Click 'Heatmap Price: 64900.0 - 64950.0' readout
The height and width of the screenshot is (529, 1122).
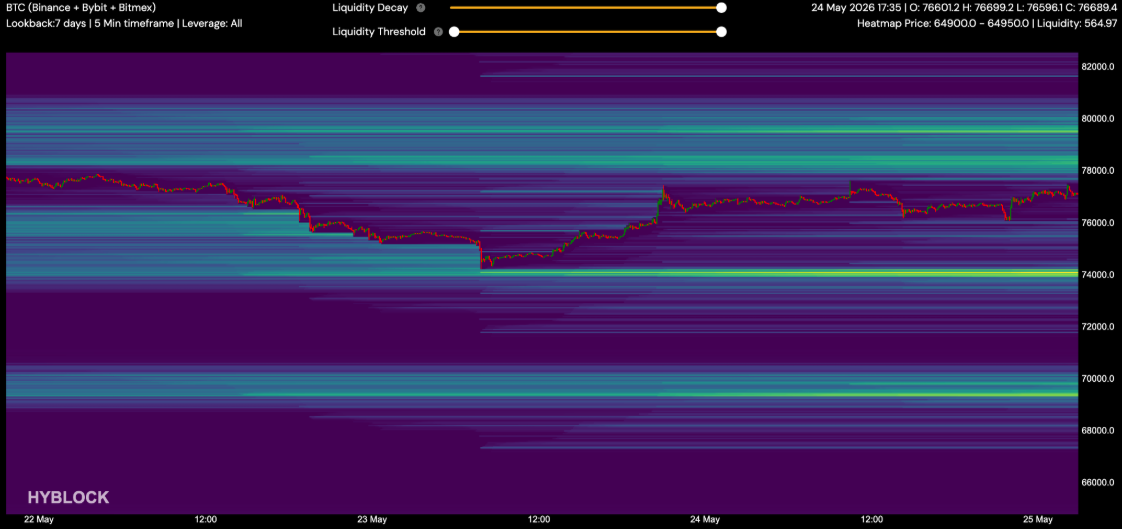coord(942,23)
